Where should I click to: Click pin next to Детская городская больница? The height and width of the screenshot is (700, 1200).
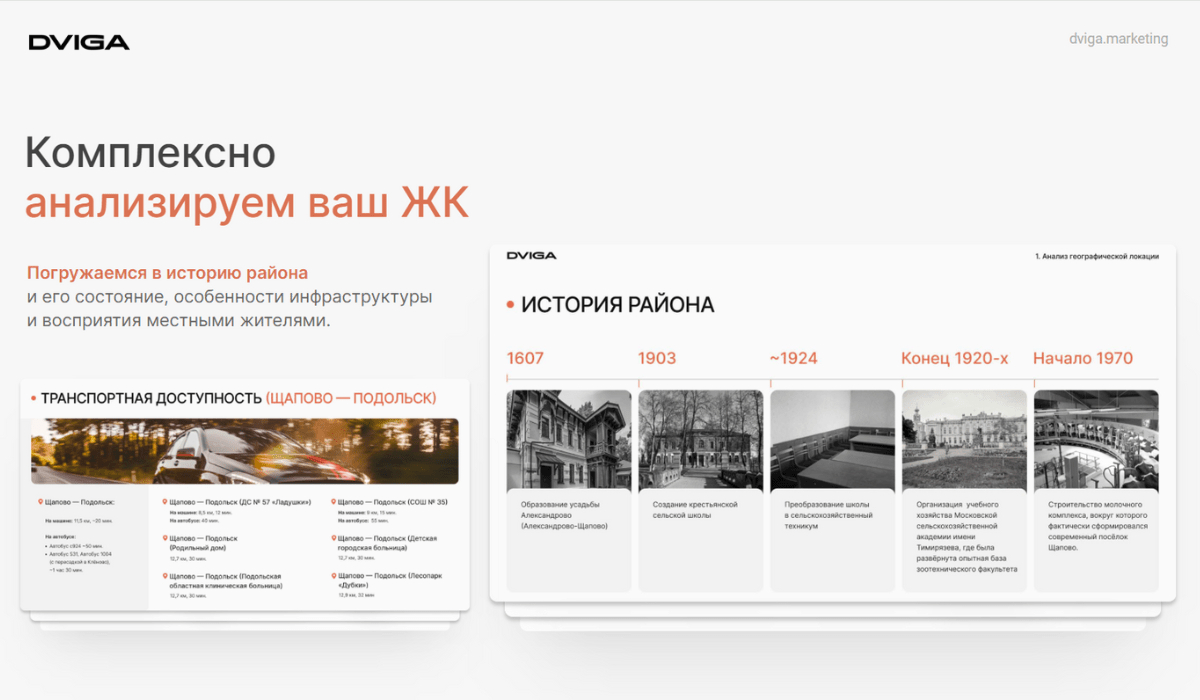click(333, 538)
